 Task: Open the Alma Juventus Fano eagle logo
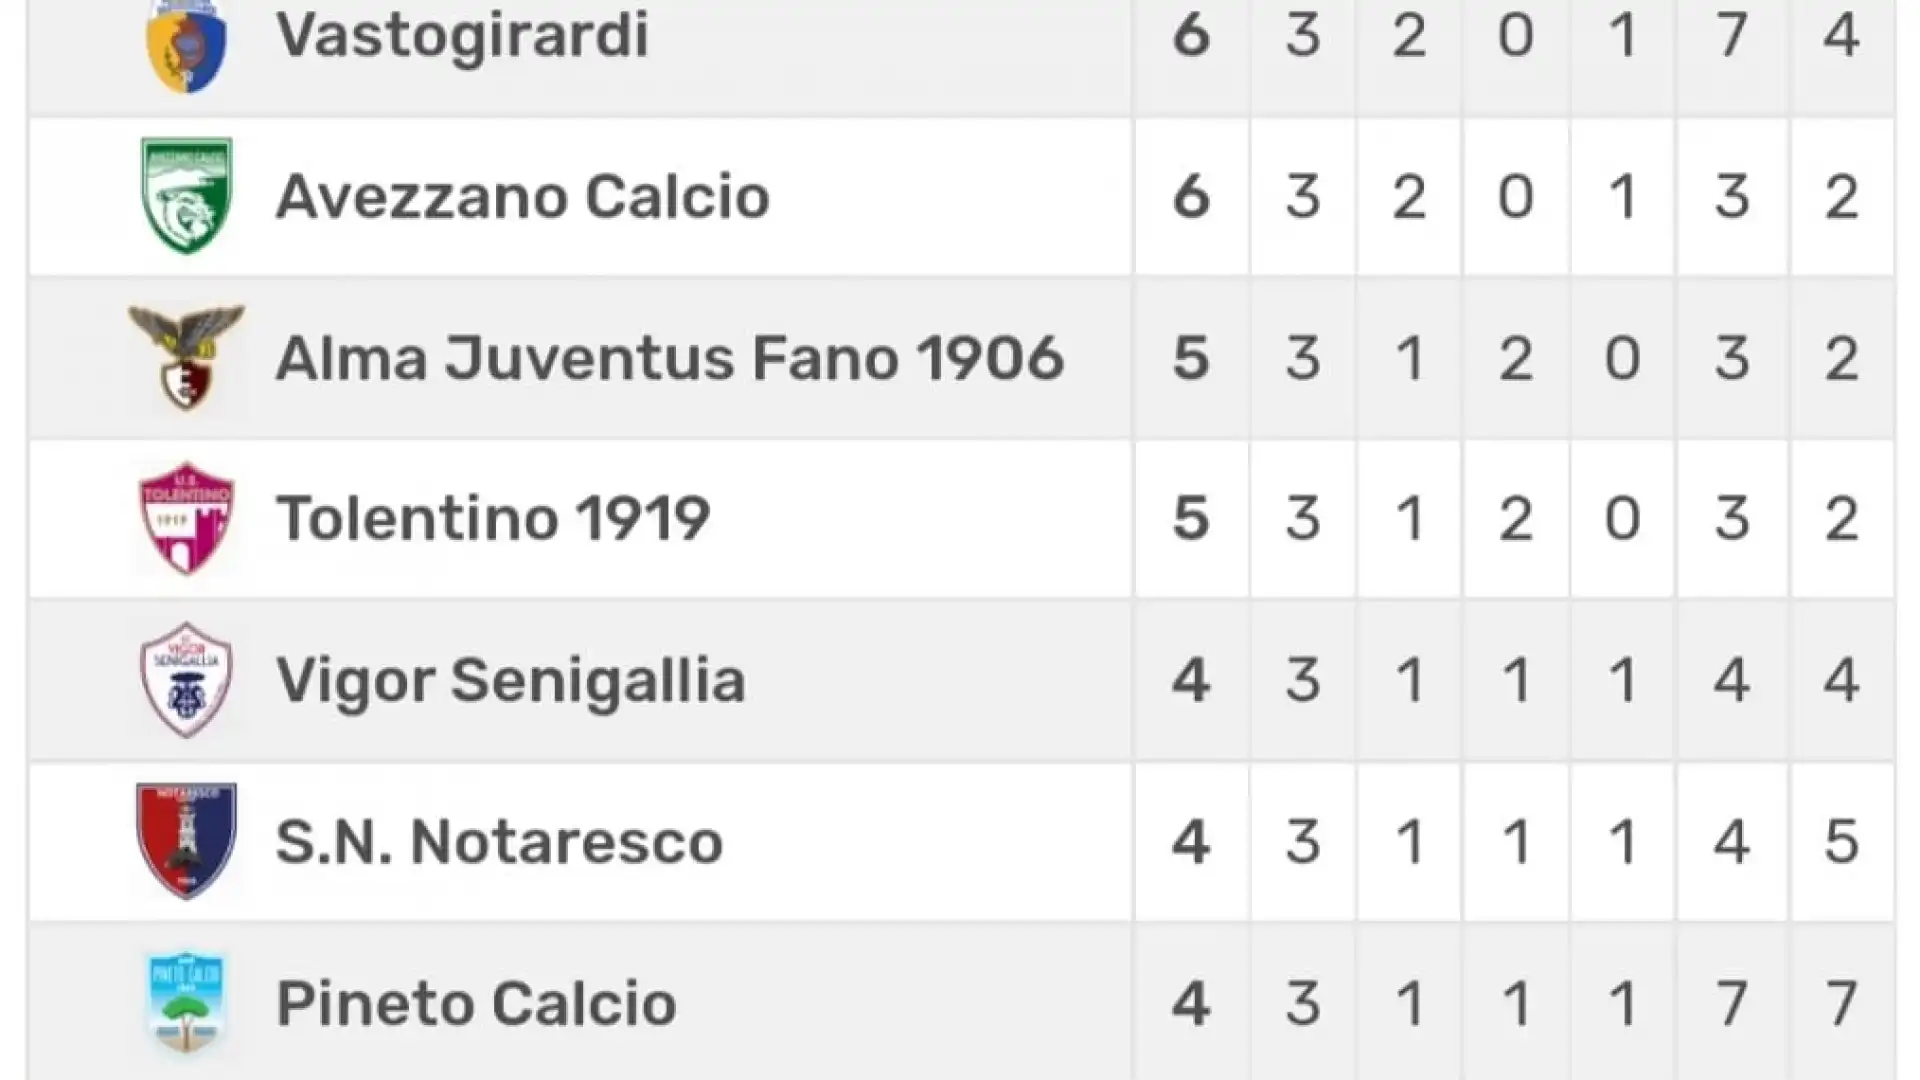pyautogui.click(x=187, y=357)
